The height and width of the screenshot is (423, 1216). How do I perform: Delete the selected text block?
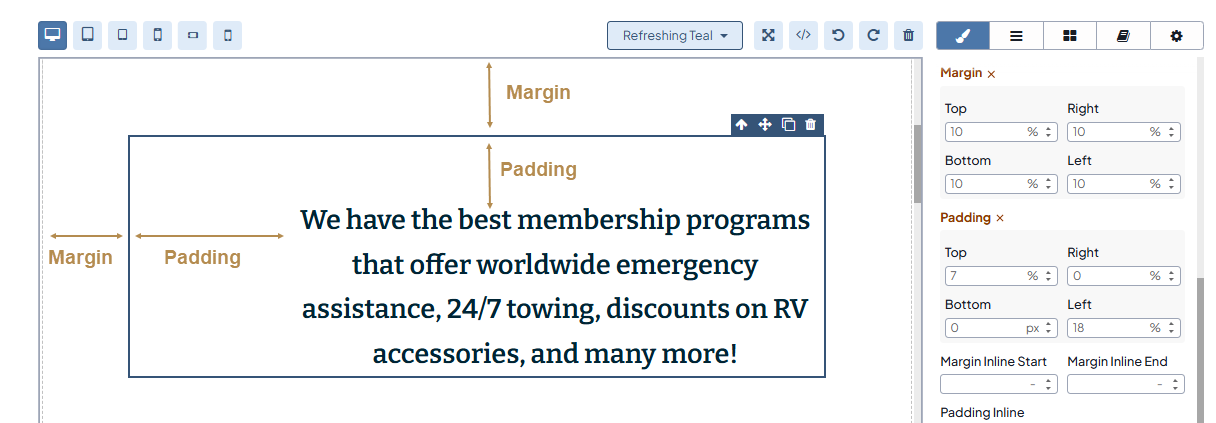(x=811, y=125)
